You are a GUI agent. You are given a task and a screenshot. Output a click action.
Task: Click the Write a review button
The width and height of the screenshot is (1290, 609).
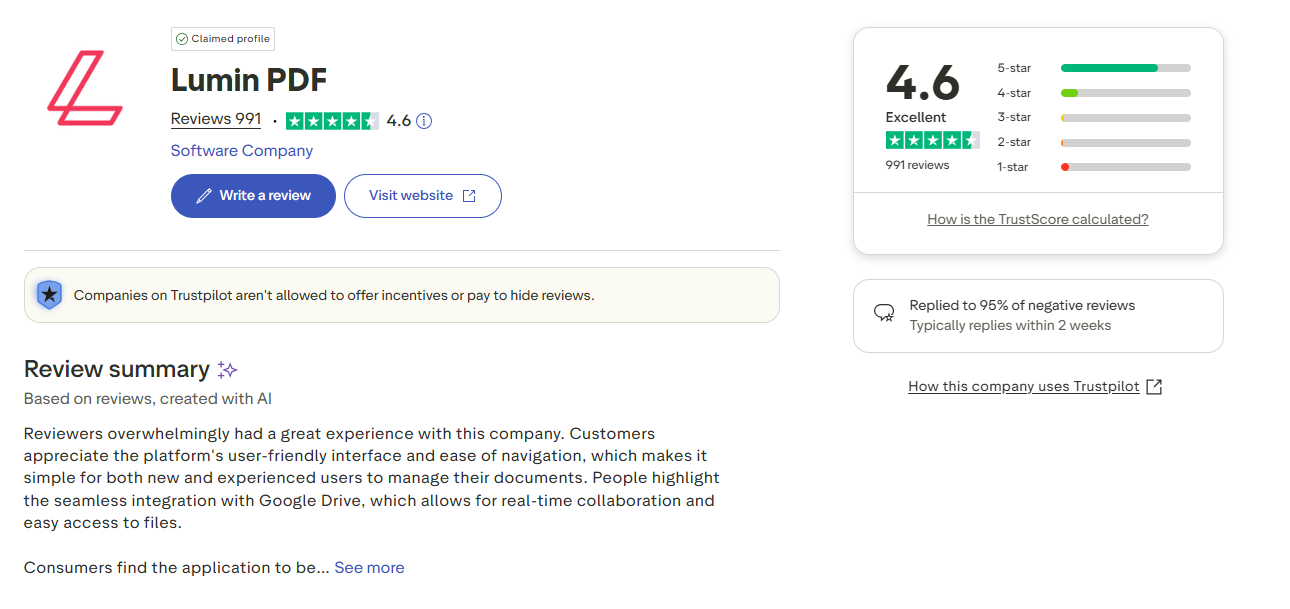coord(253,195)
